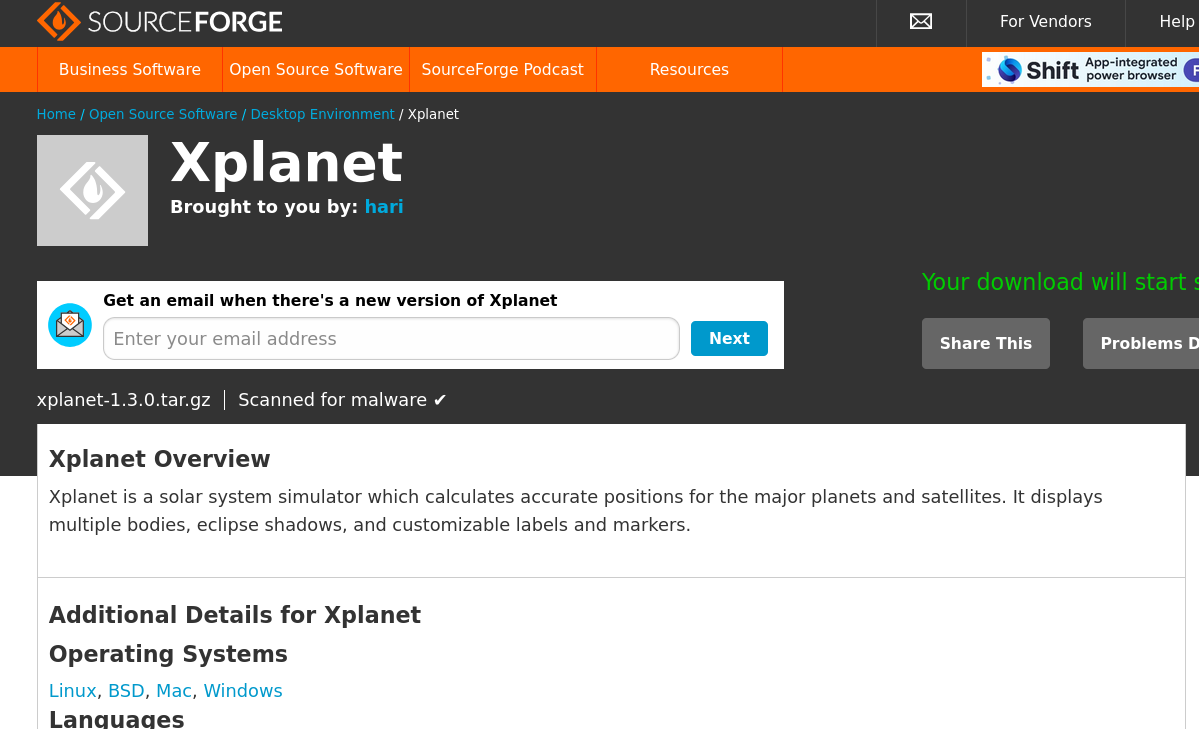
Task: Click the Xplanet project placeholder logo
Action: pos(93,190)
